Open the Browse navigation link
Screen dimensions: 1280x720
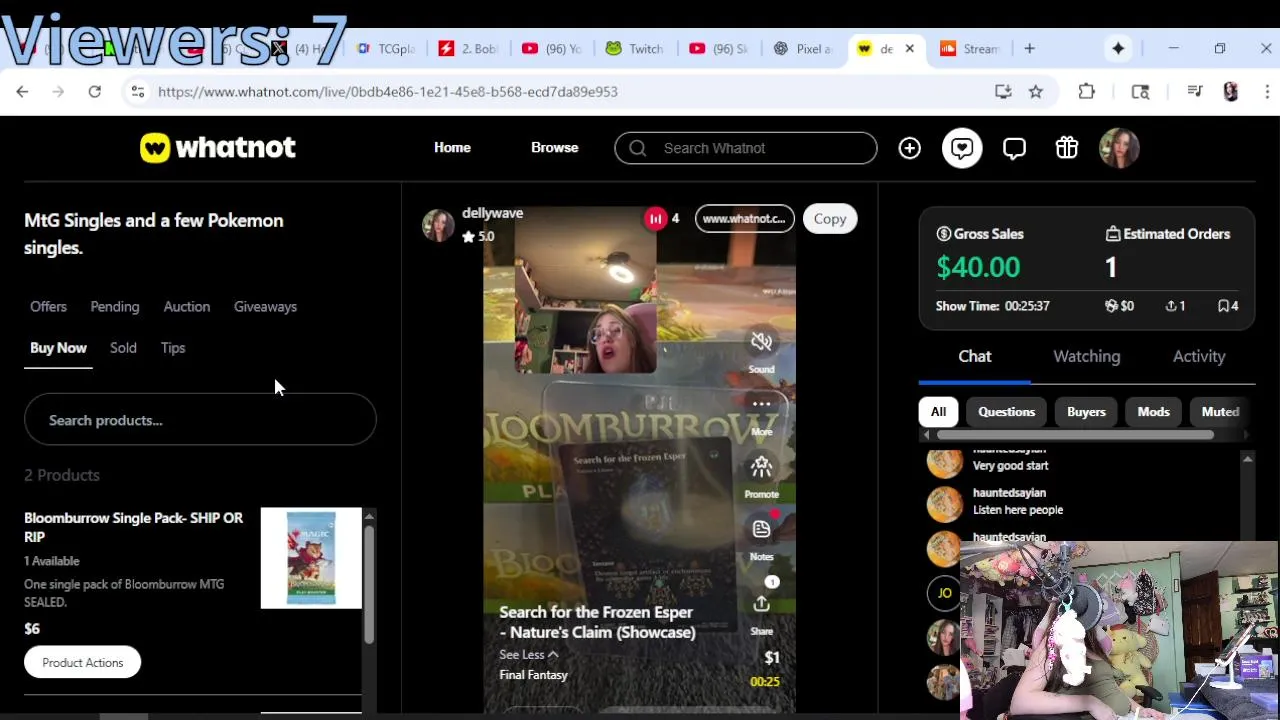tap(555, 148)
